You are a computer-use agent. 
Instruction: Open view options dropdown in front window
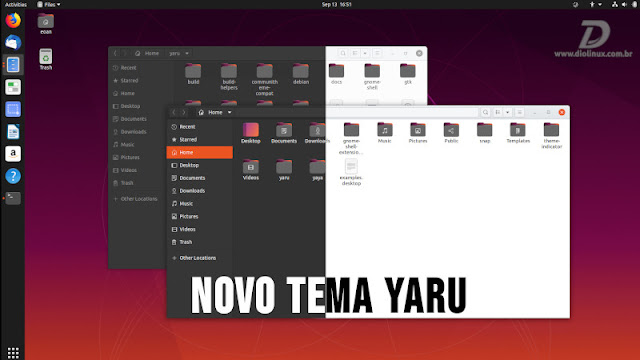coord(507,112)
